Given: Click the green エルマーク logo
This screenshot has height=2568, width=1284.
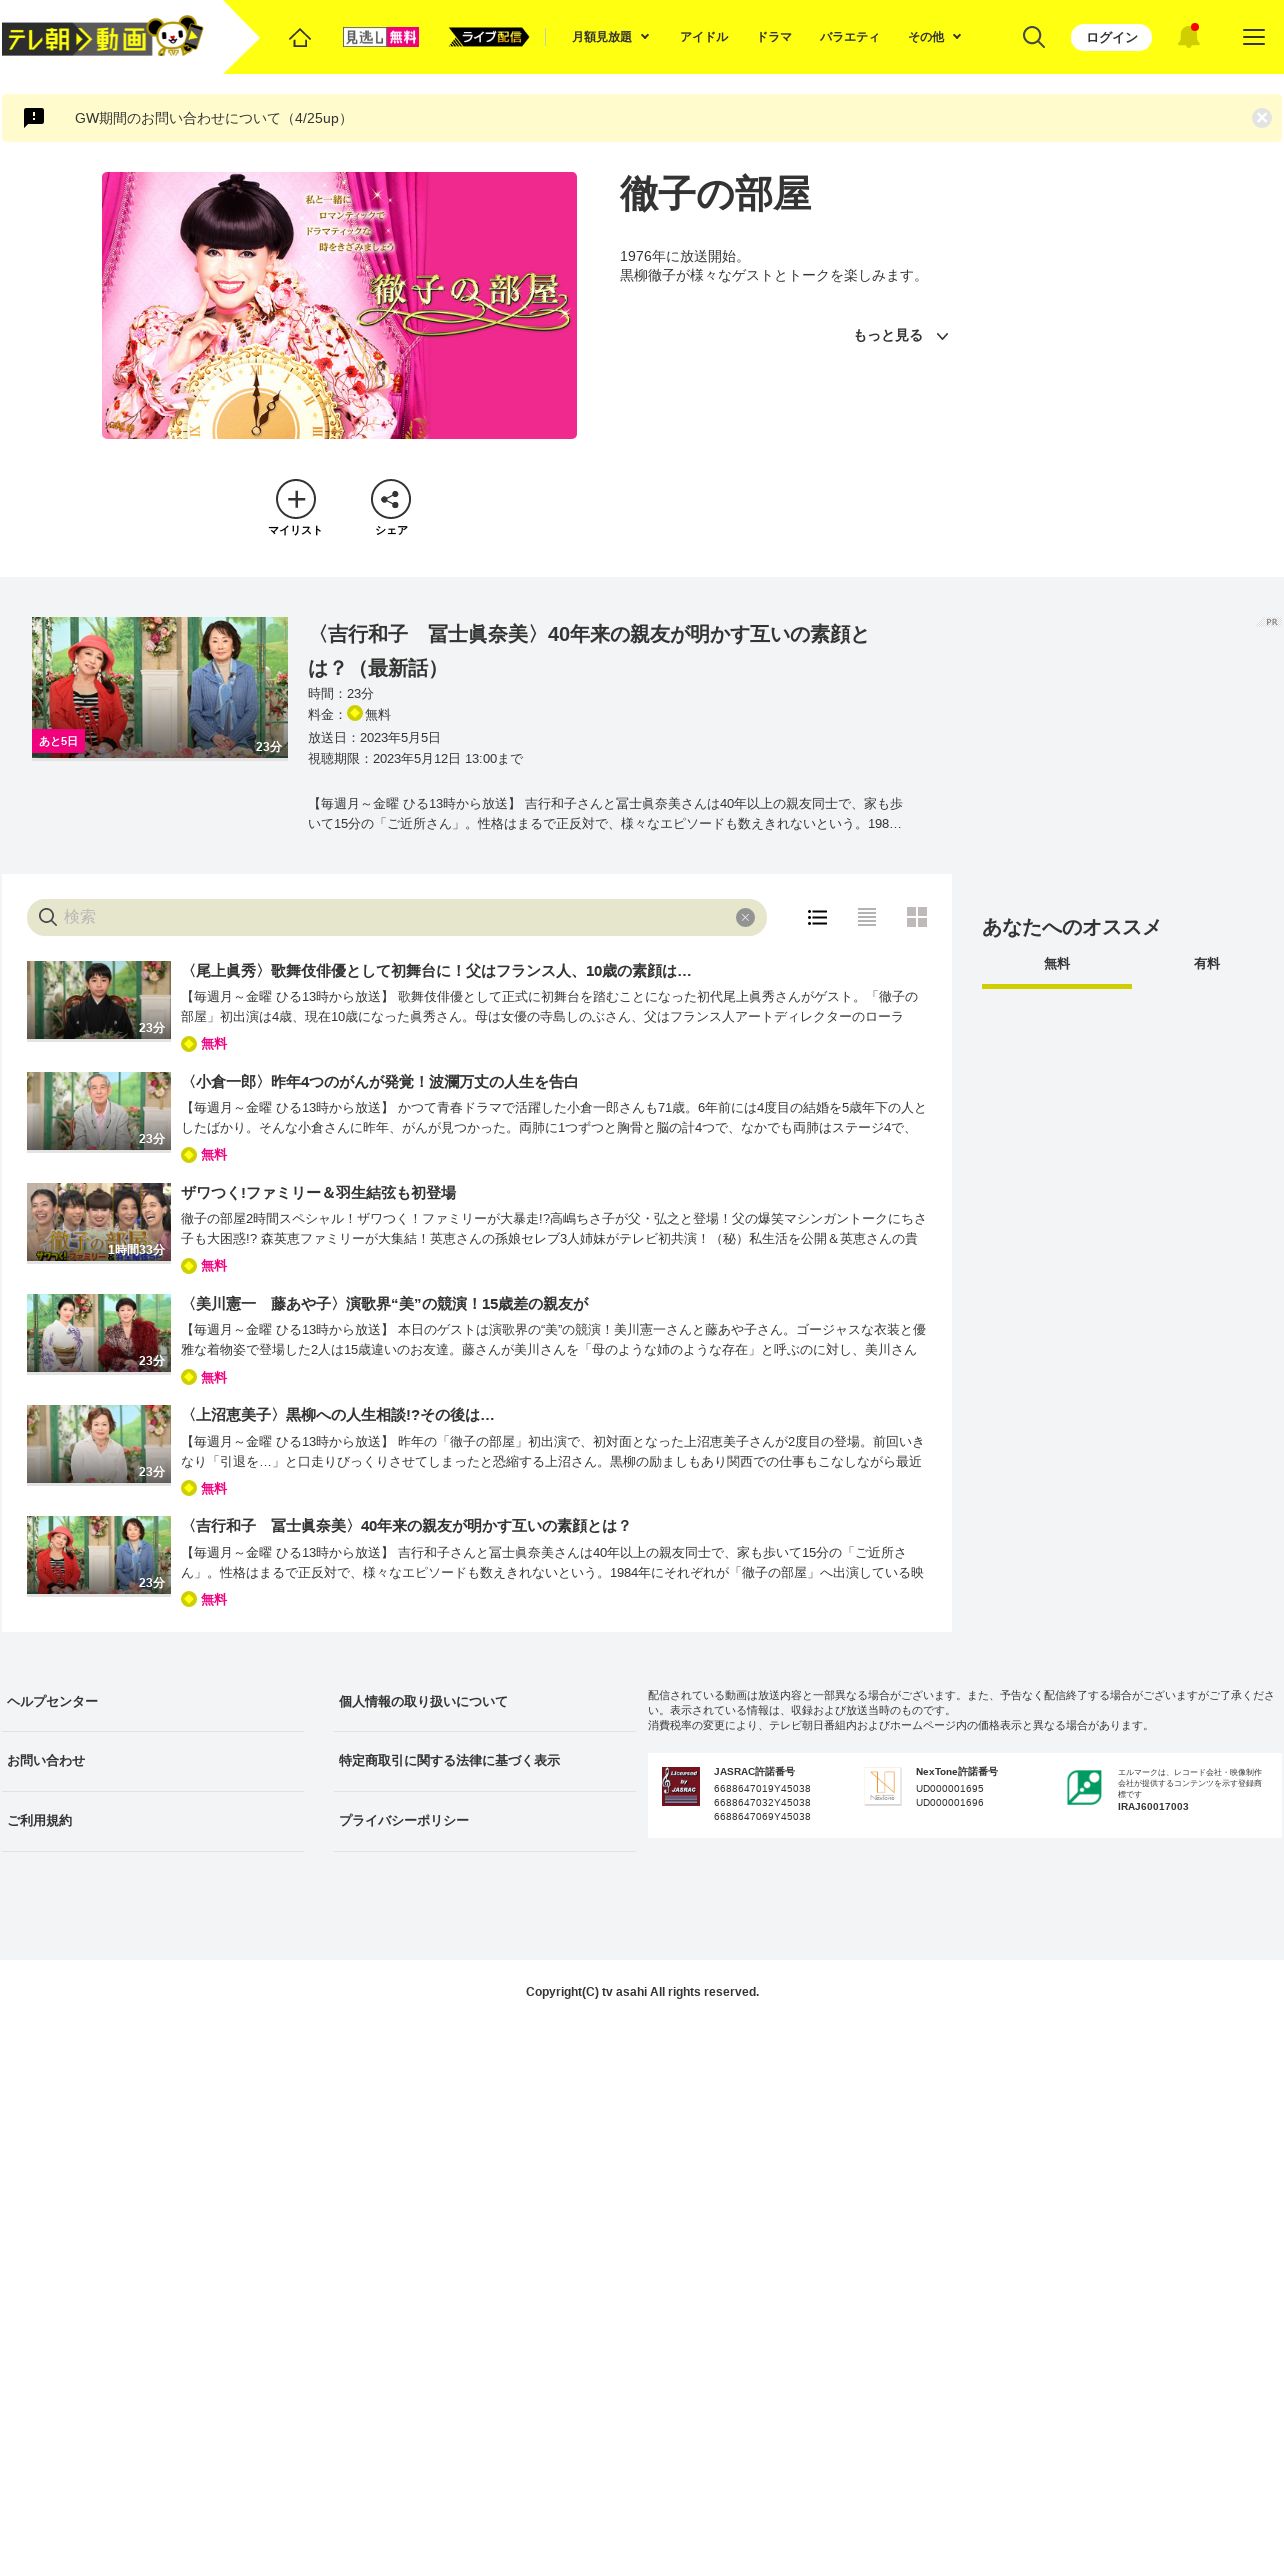Looking at the screenshot, I should (1084, 1787).
